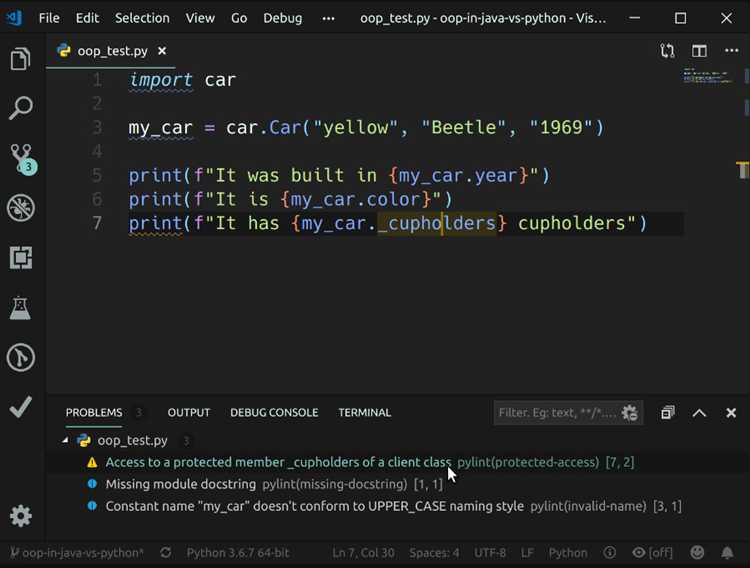This screenshot has width=750, height=568.
Task: Select the protected member _cupholders warning
Action: coord(397,462)
